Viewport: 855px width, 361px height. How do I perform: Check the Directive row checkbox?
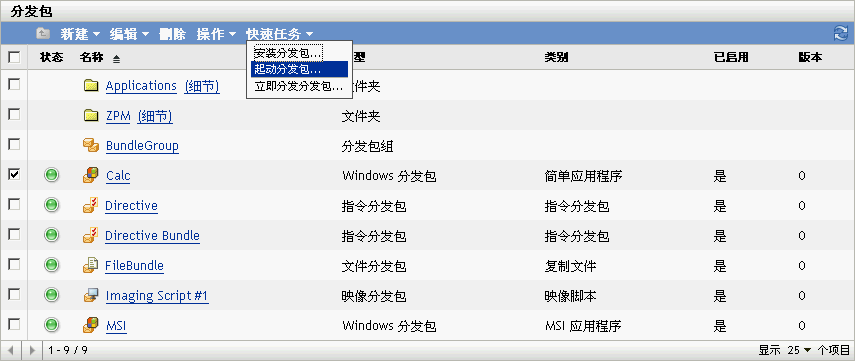coord(14,204)
